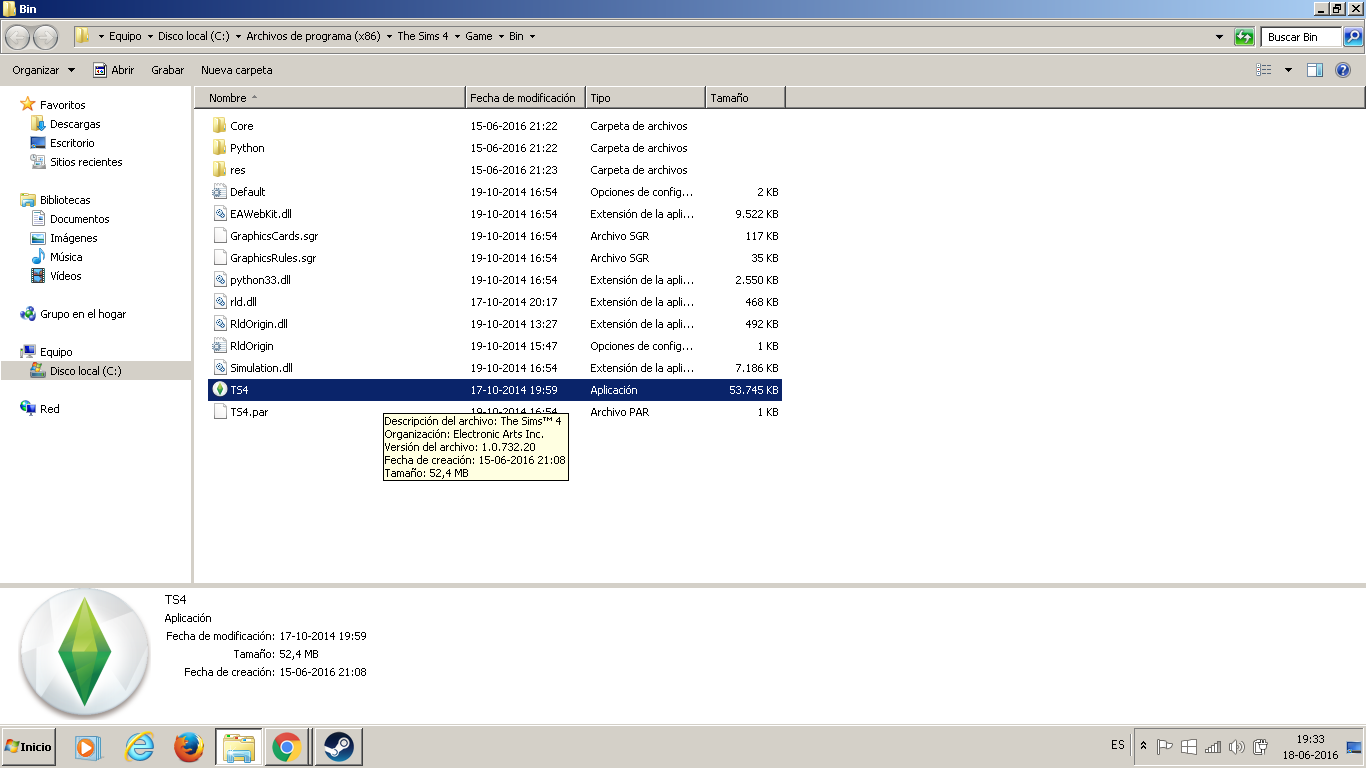Launch Google Chrome from the taskbar
Viewport: 1366px width, 768px height.
(287, 747)
